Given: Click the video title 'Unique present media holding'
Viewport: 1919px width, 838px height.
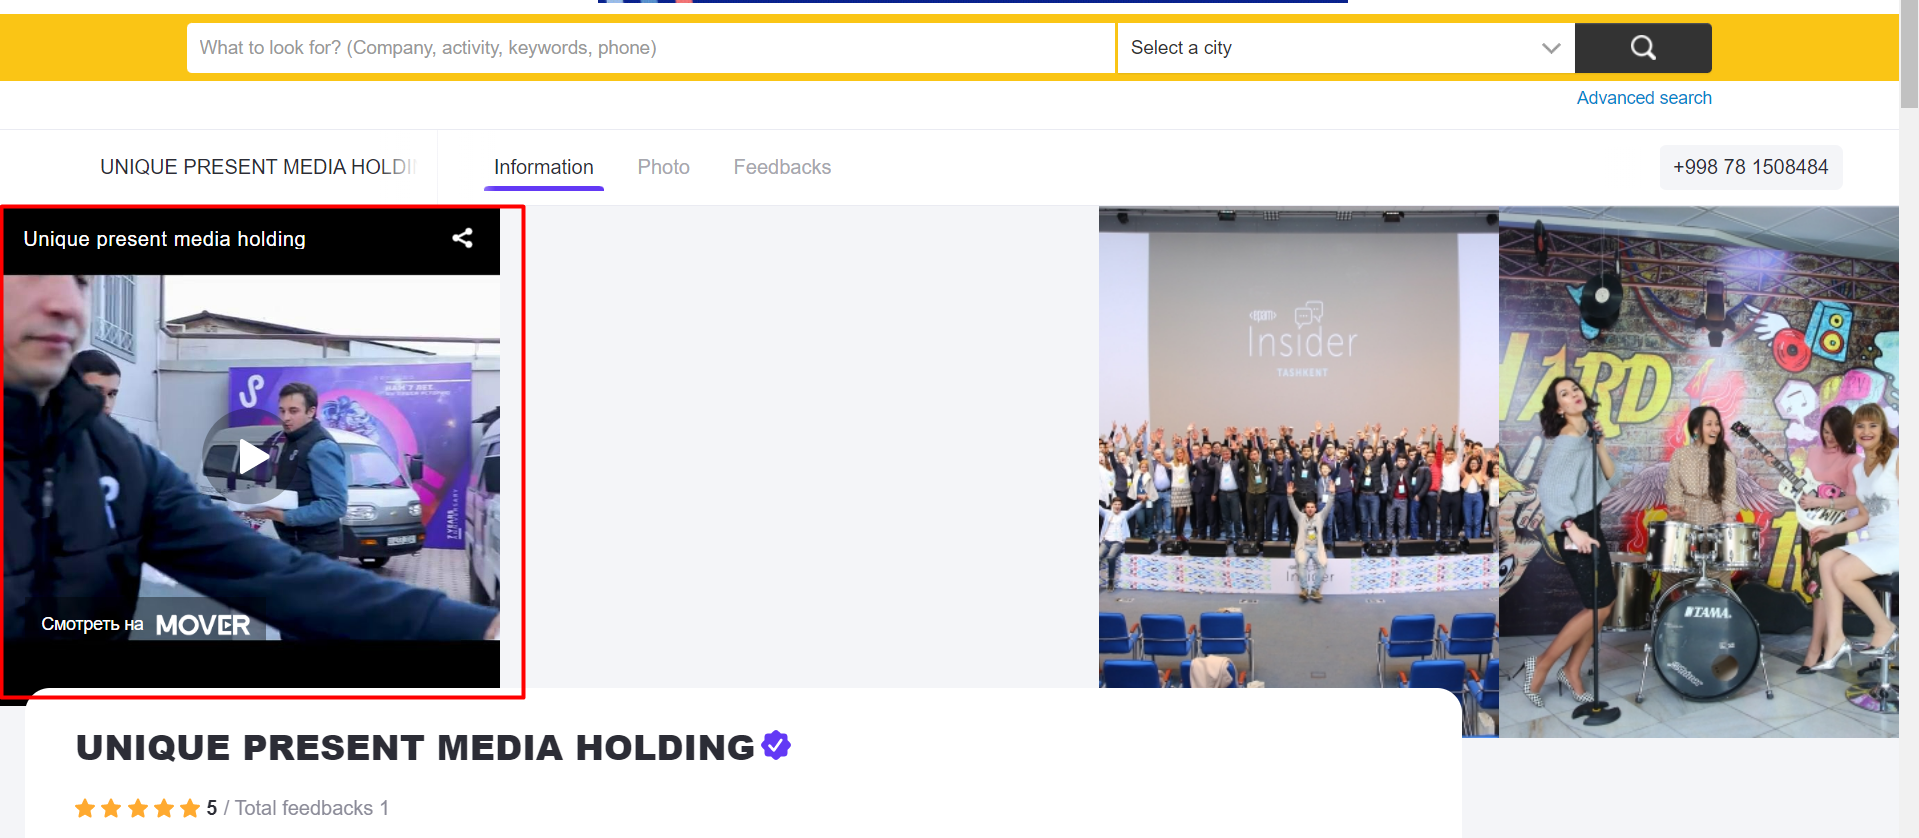Looking at the screenshot, I should [165, 239].
